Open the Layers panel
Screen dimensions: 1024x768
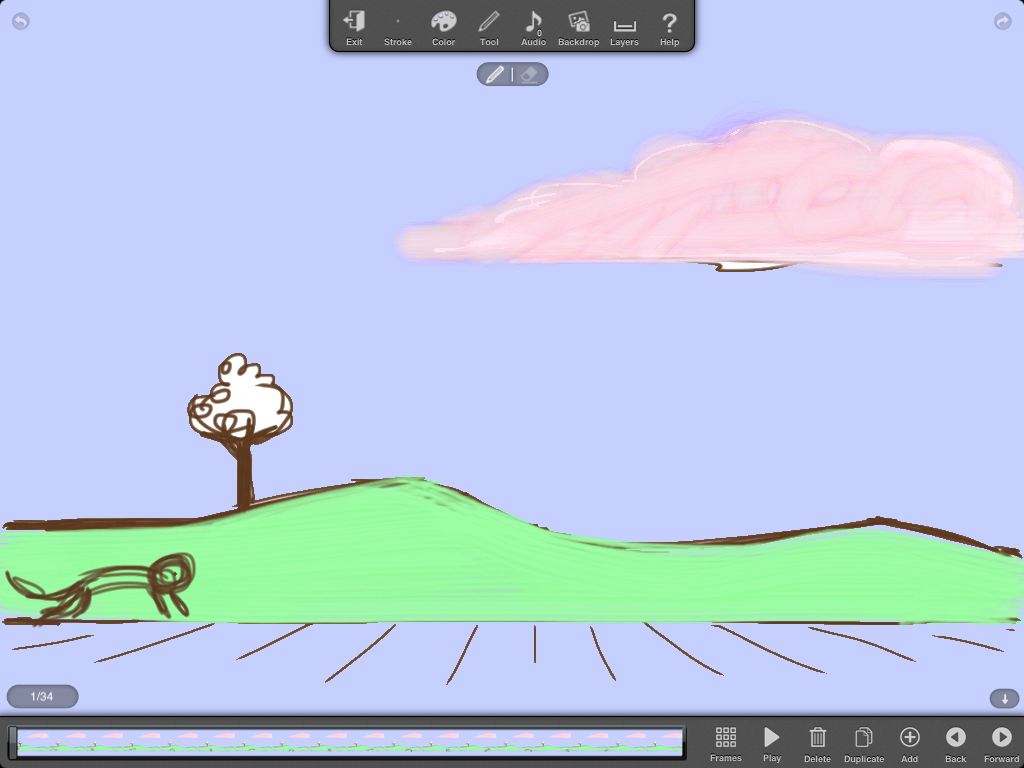[624, 27]
